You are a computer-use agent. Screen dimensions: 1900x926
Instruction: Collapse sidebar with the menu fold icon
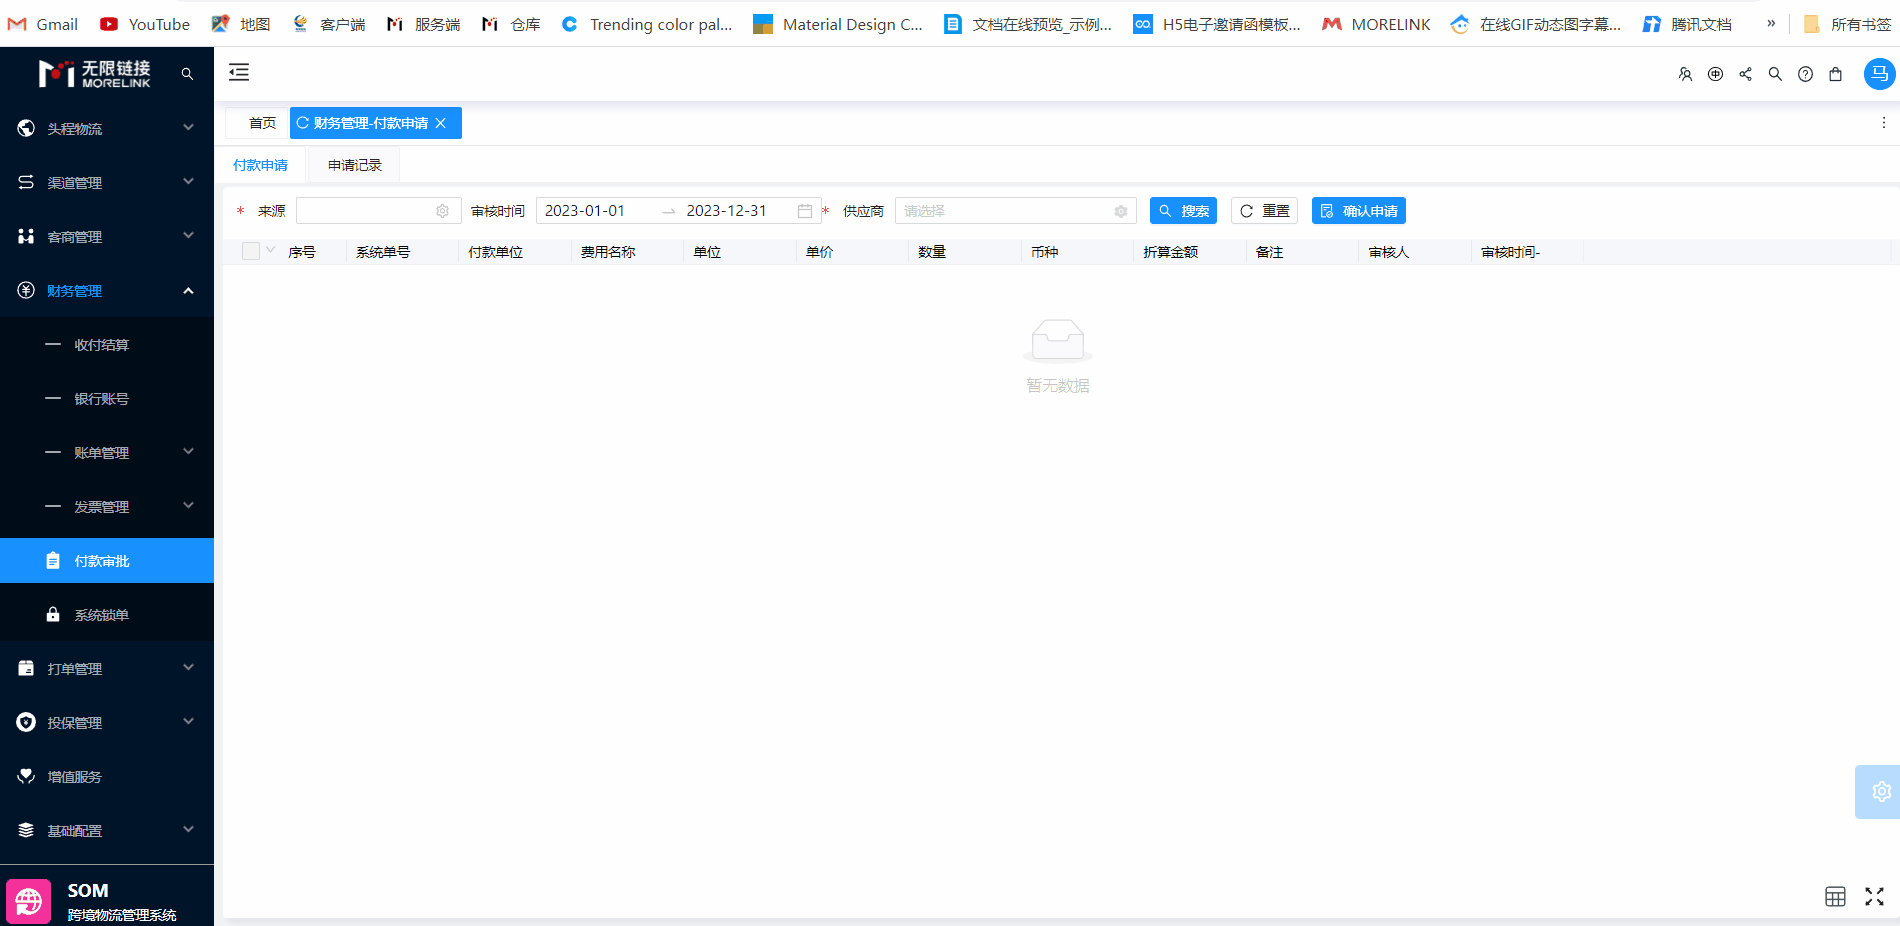[239, 72]
